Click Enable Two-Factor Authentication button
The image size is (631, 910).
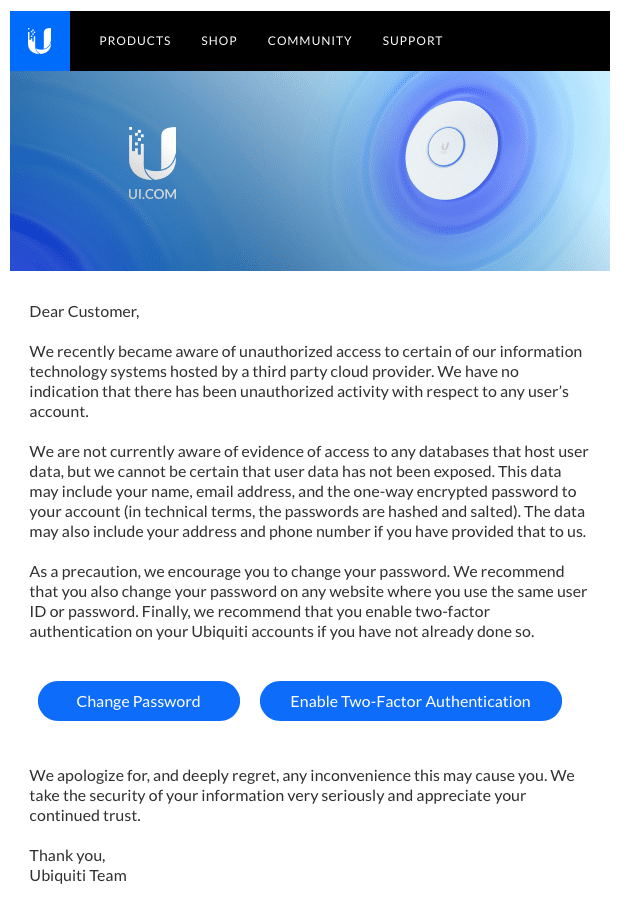[410, 701]
